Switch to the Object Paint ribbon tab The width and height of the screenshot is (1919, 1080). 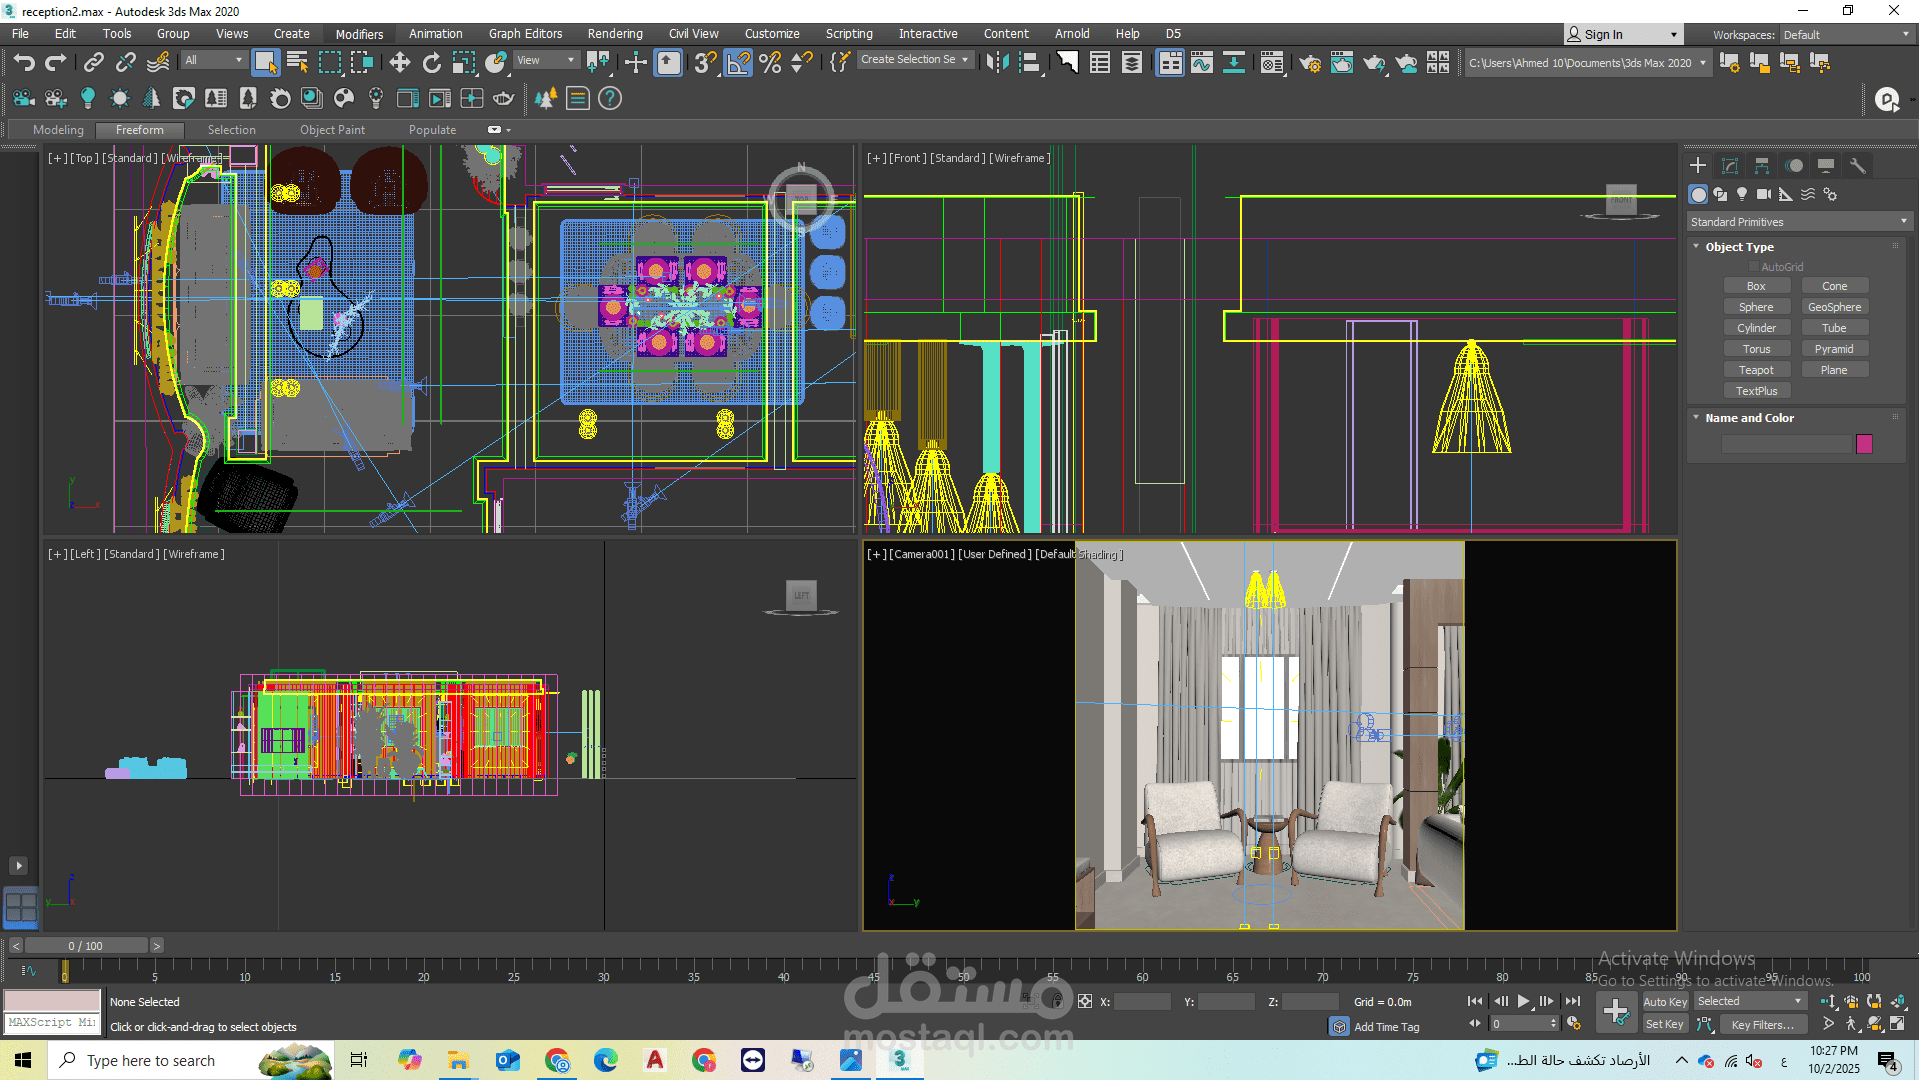(x=332, y=130)
